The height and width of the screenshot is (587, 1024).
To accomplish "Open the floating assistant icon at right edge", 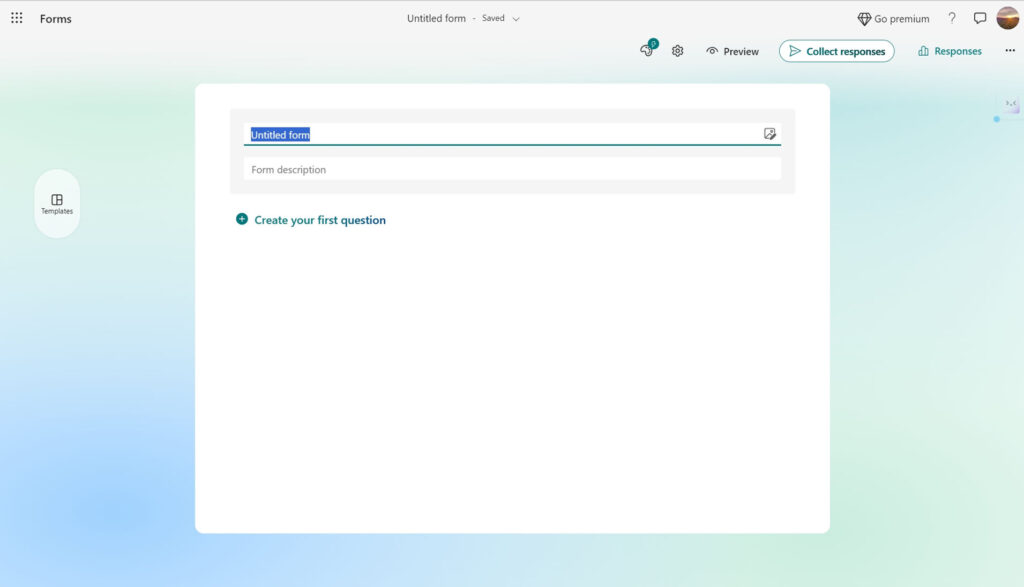I will click(1011, 105).
